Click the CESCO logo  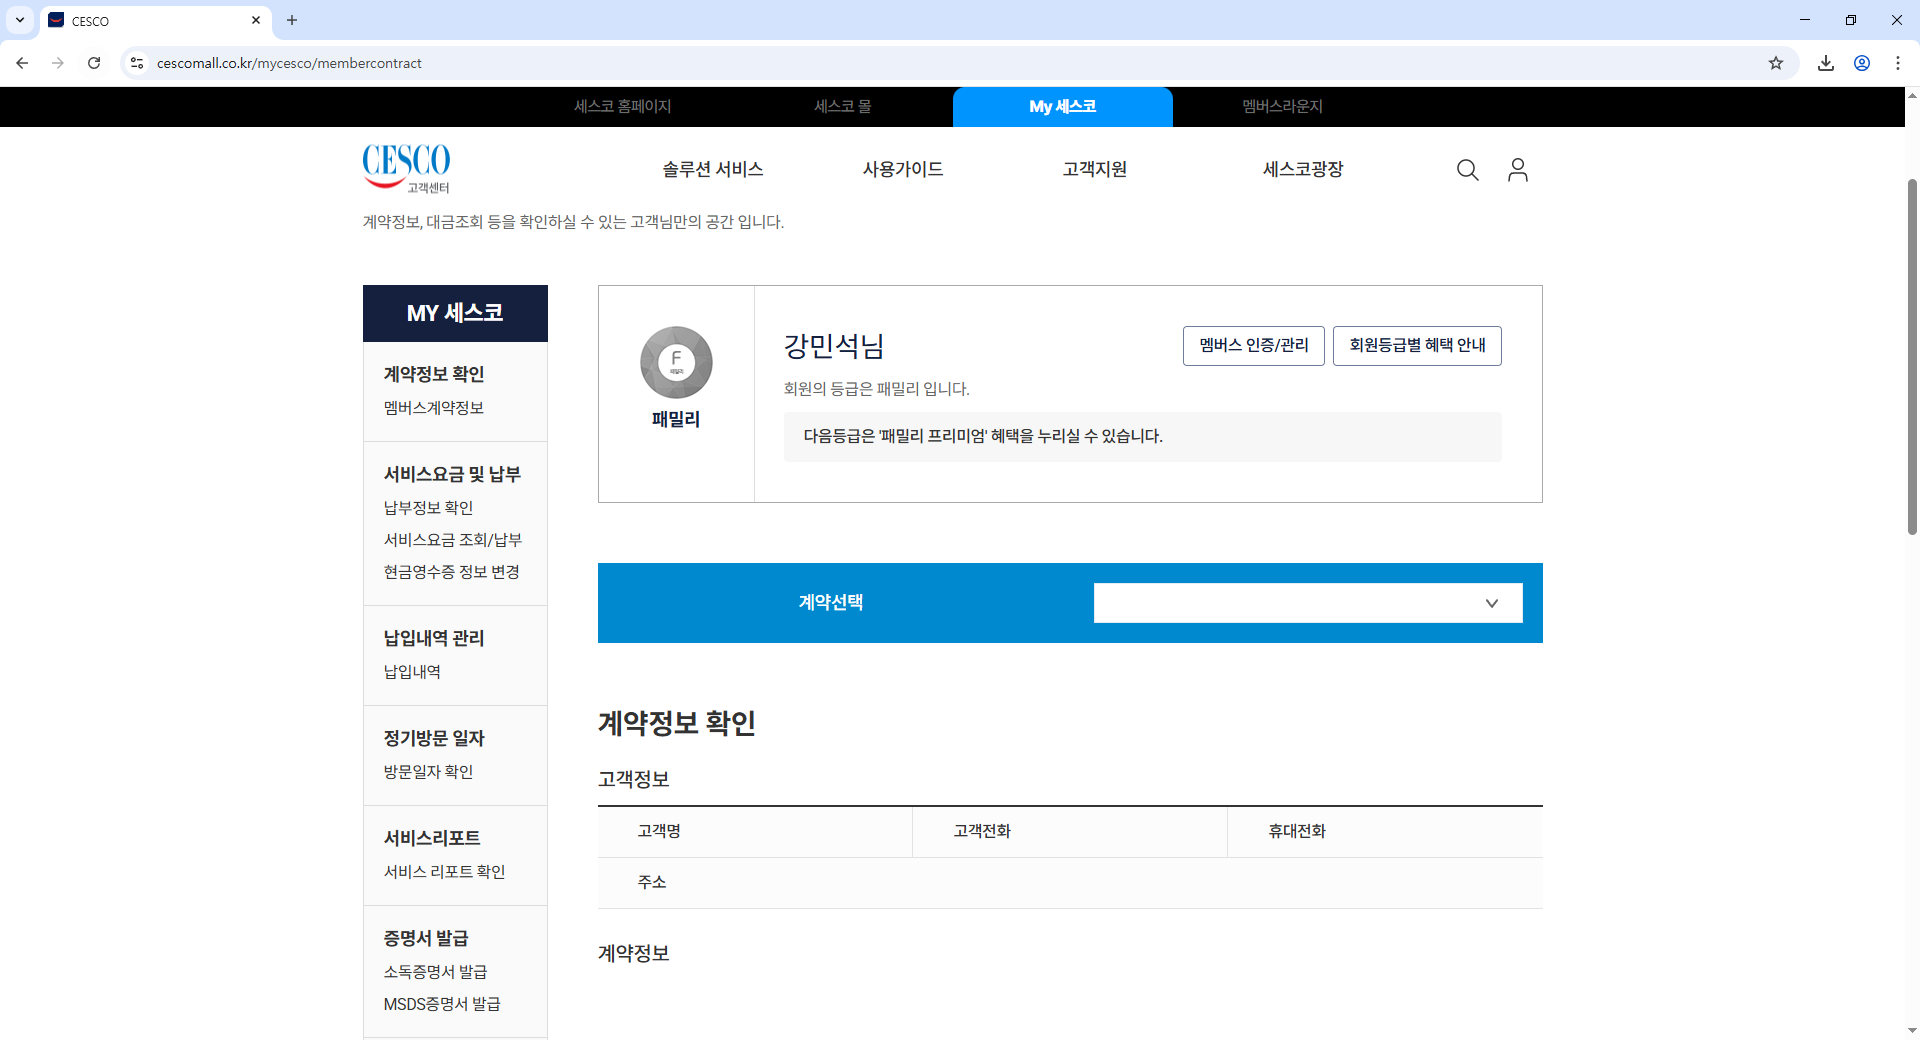pyautogui.click(x=406, y=166)
